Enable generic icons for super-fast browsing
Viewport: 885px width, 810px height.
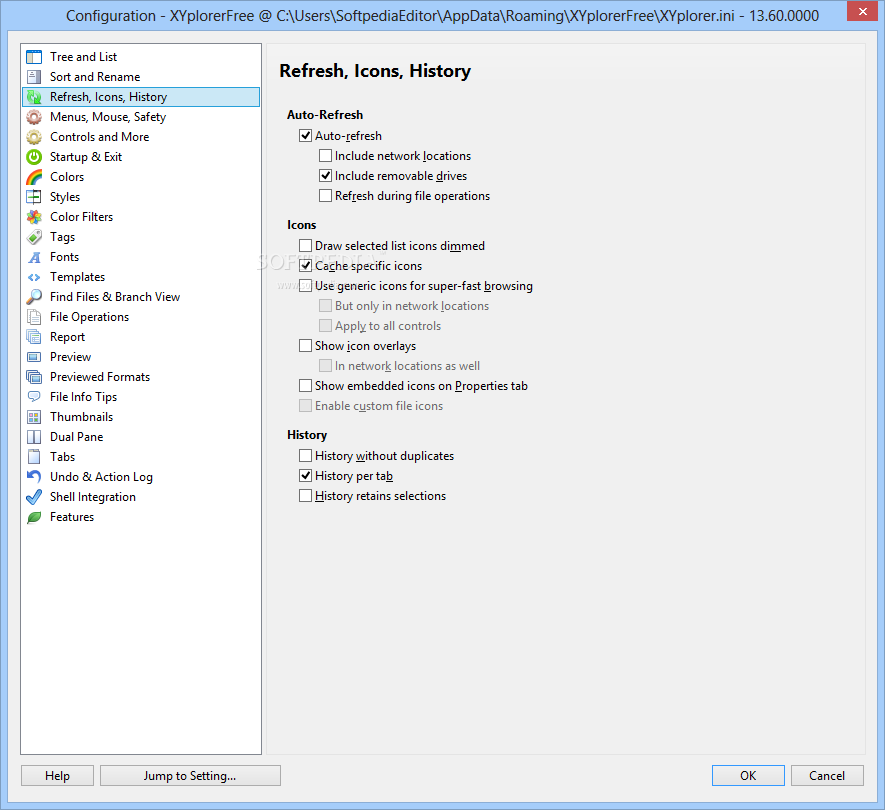(305, 286)
